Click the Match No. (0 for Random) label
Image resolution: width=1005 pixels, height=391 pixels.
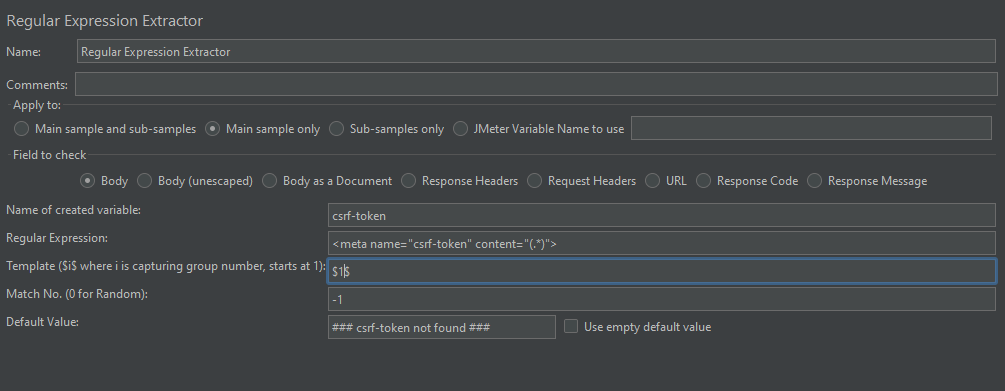[77, 294]
